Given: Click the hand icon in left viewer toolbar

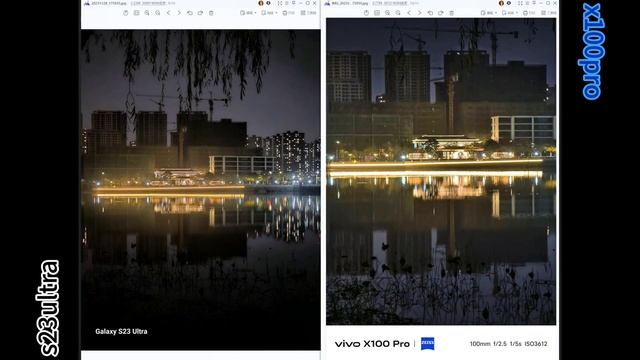Looking at the screenshot, I should (126, 13).
